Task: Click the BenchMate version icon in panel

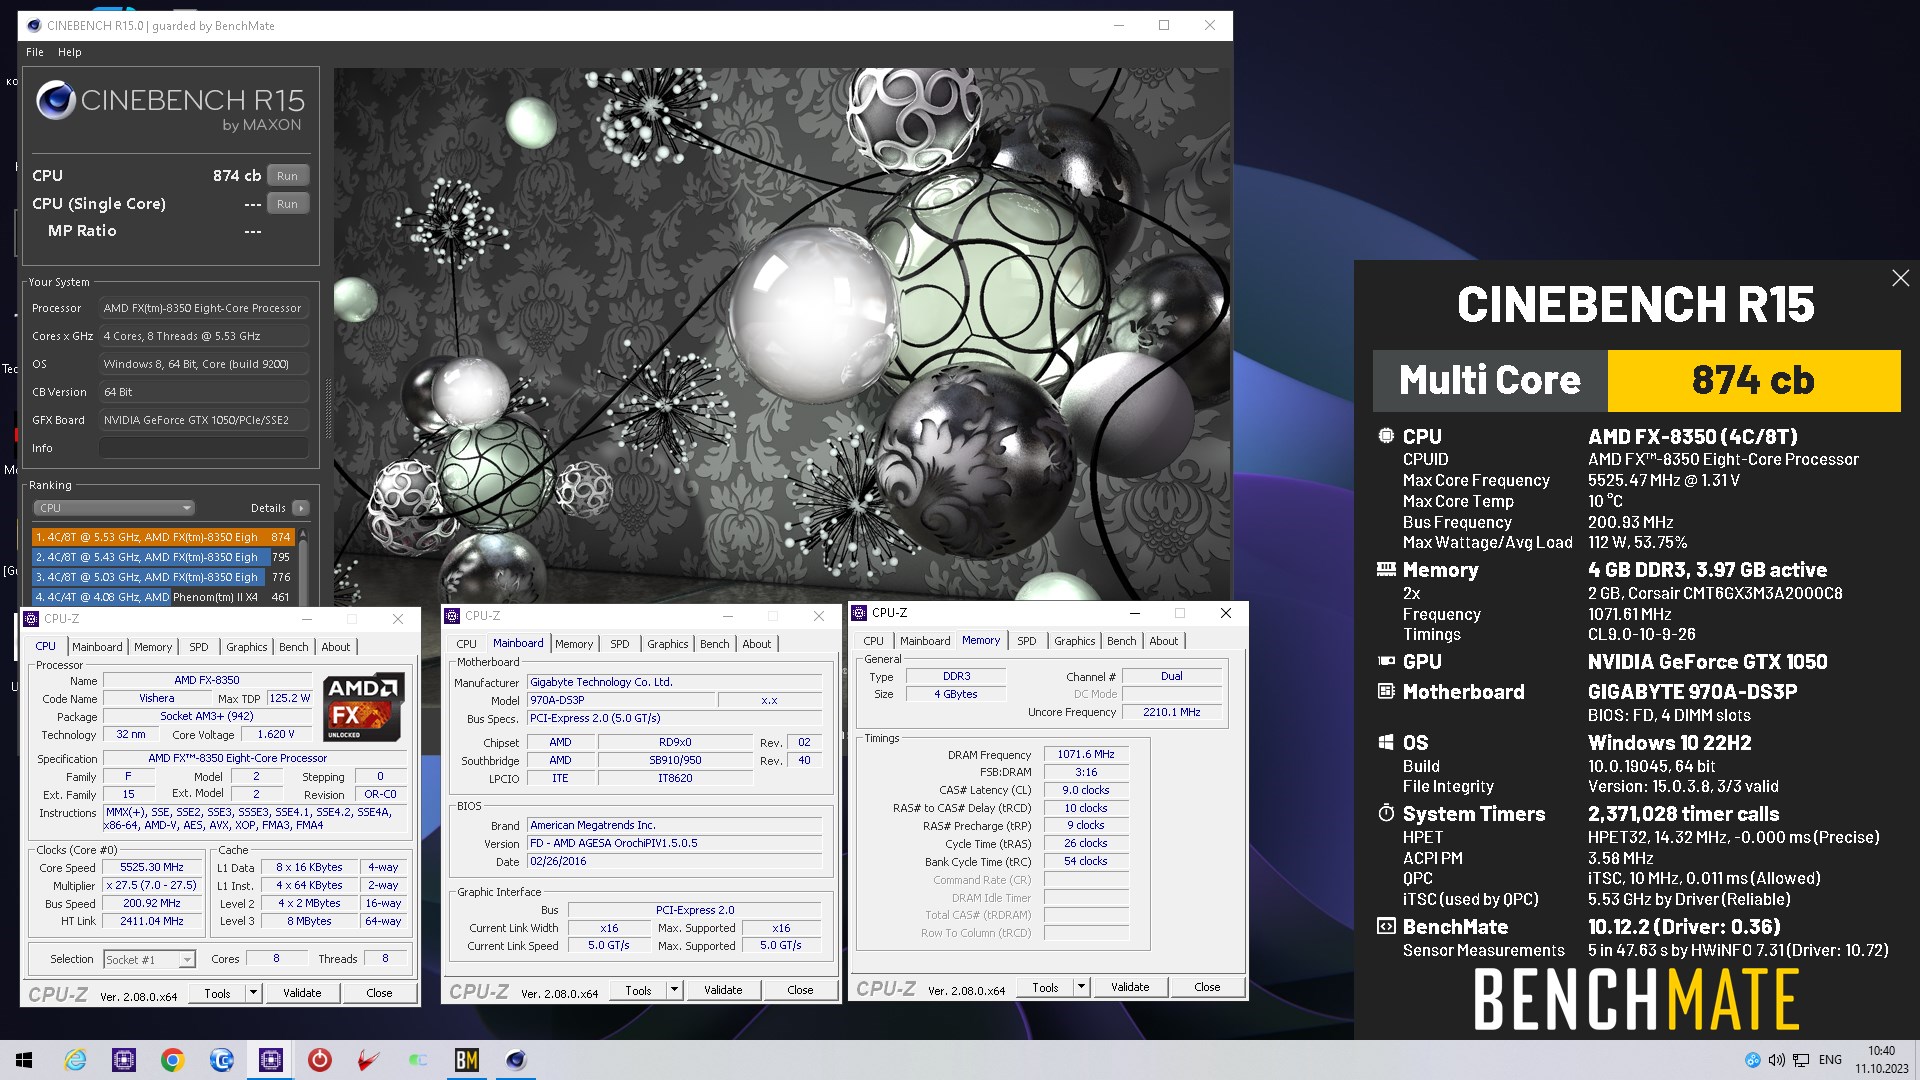Action: pos(1386,926)
